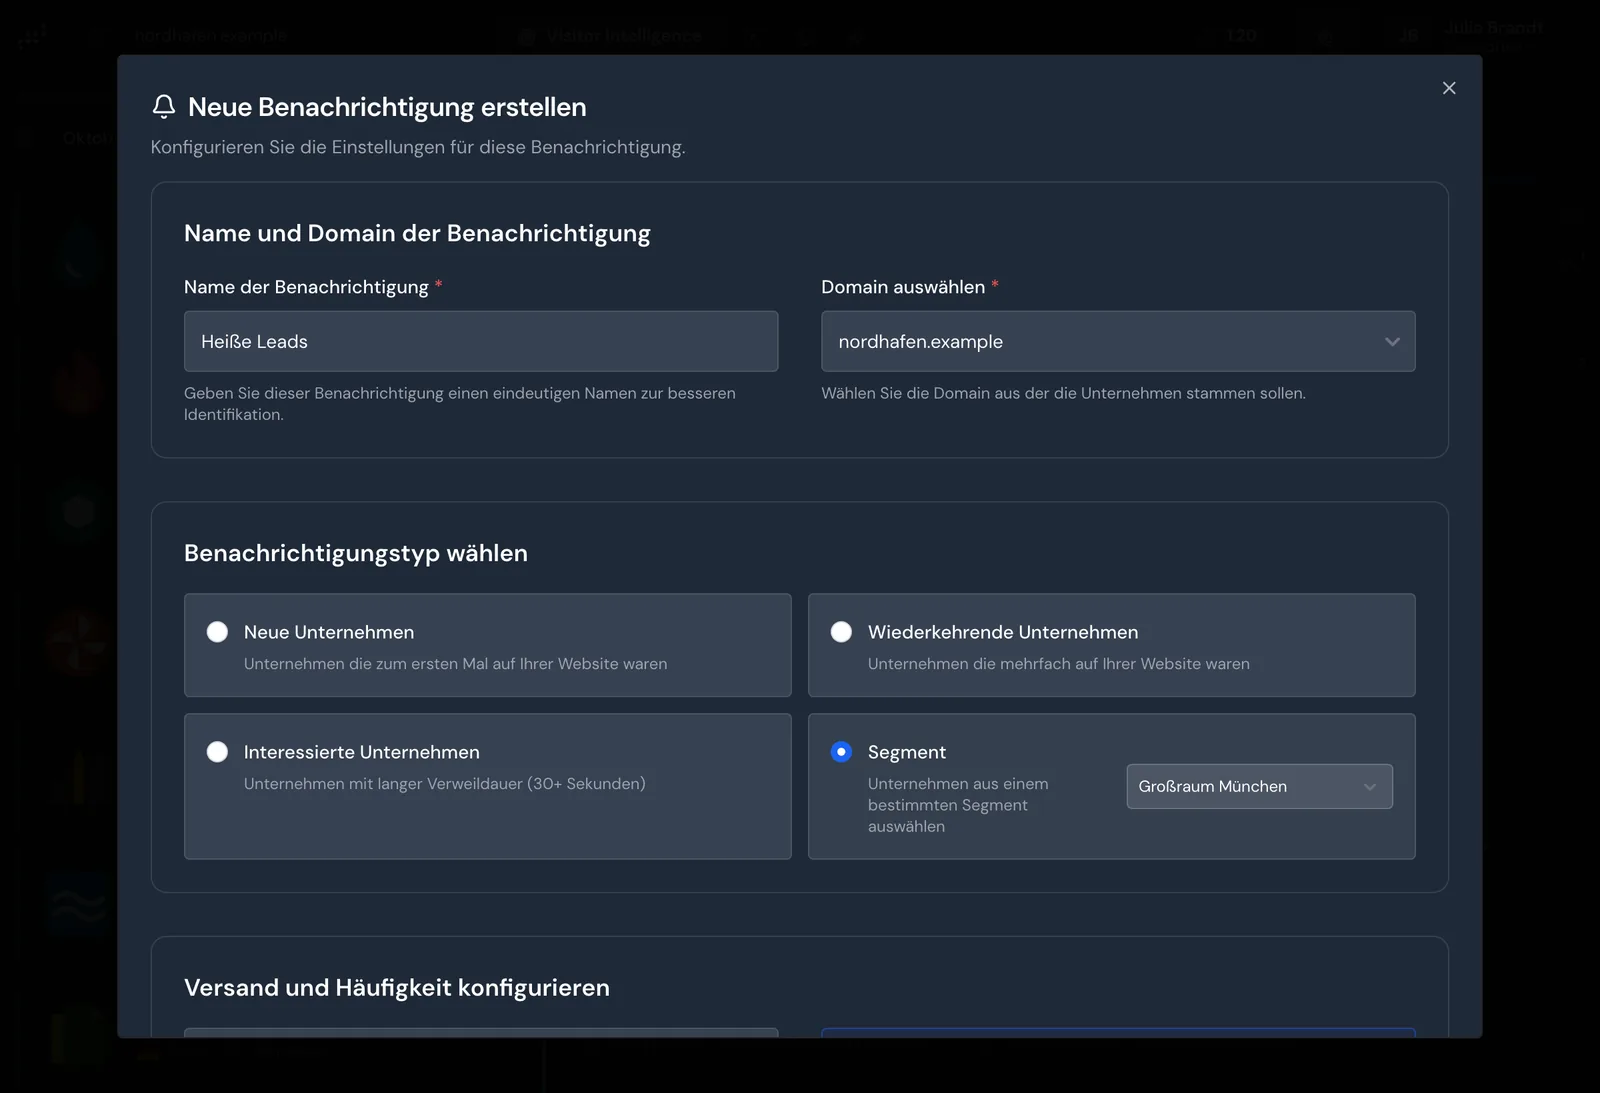This screenshot has width=1600, height=1093.
Task: Open the Großraum München segment dropdown
Action: [1259, 786]
